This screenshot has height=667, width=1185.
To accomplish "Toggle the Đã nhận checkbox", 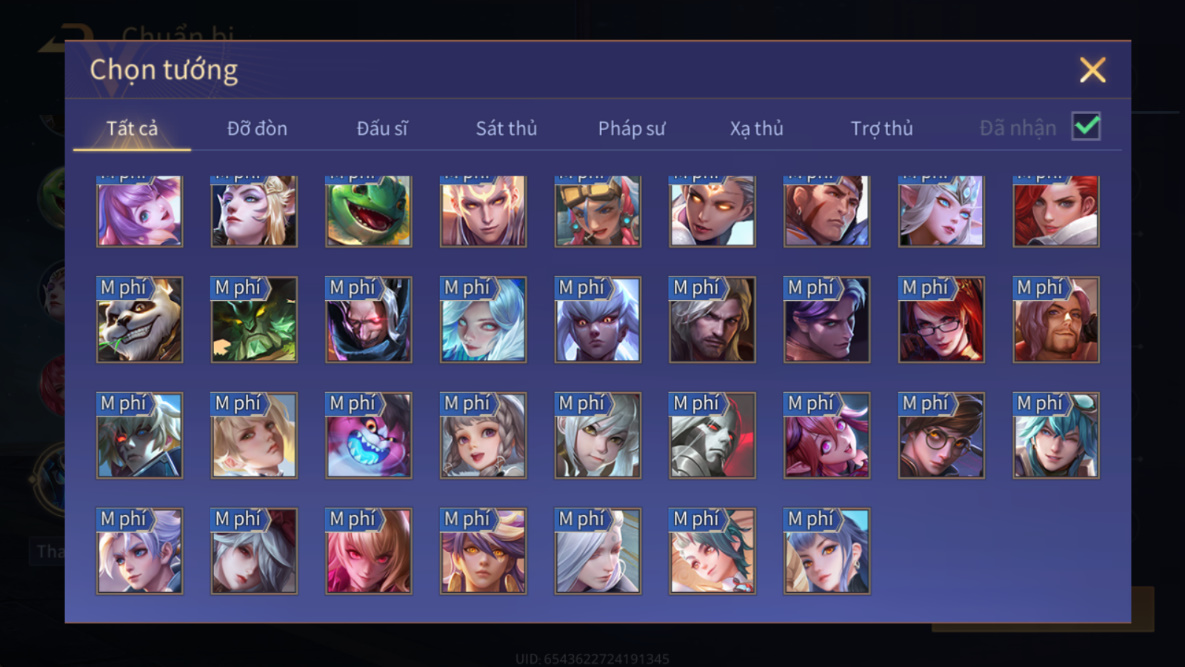I will pos(1086,126).
